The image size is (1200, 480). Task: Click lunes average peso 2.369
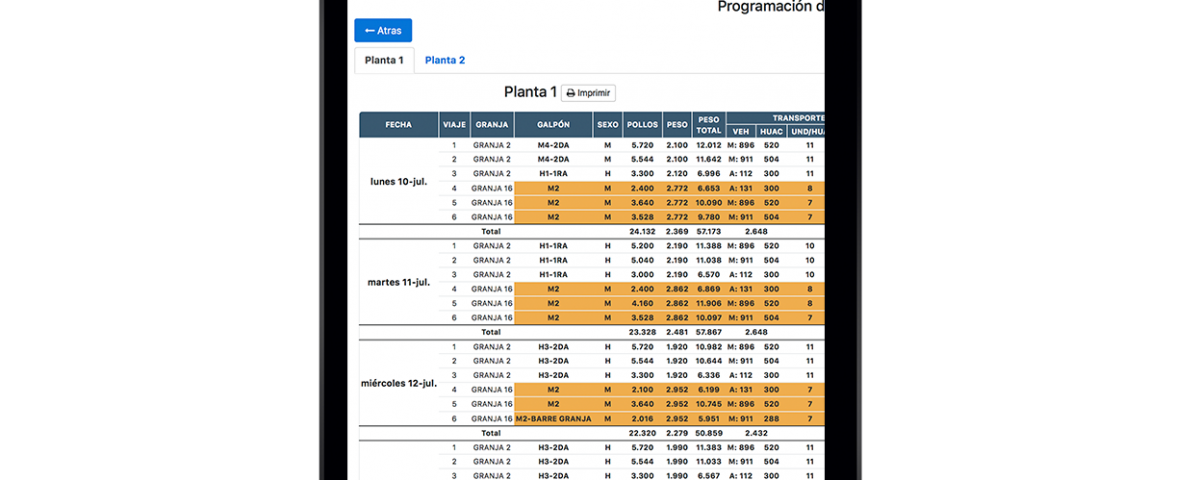pos(677,231)
